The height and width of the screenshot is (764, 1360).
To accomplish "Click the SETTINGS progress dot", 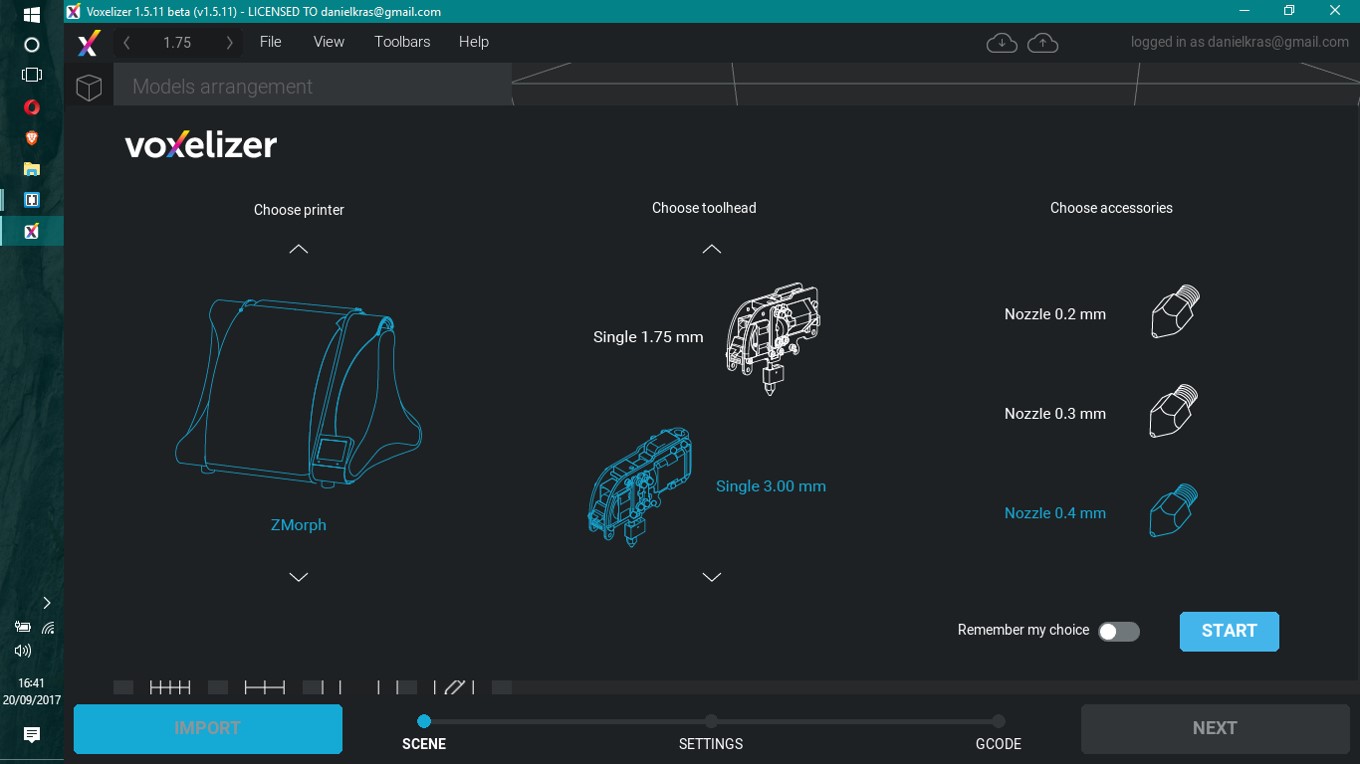I will [x=711, y=721].
